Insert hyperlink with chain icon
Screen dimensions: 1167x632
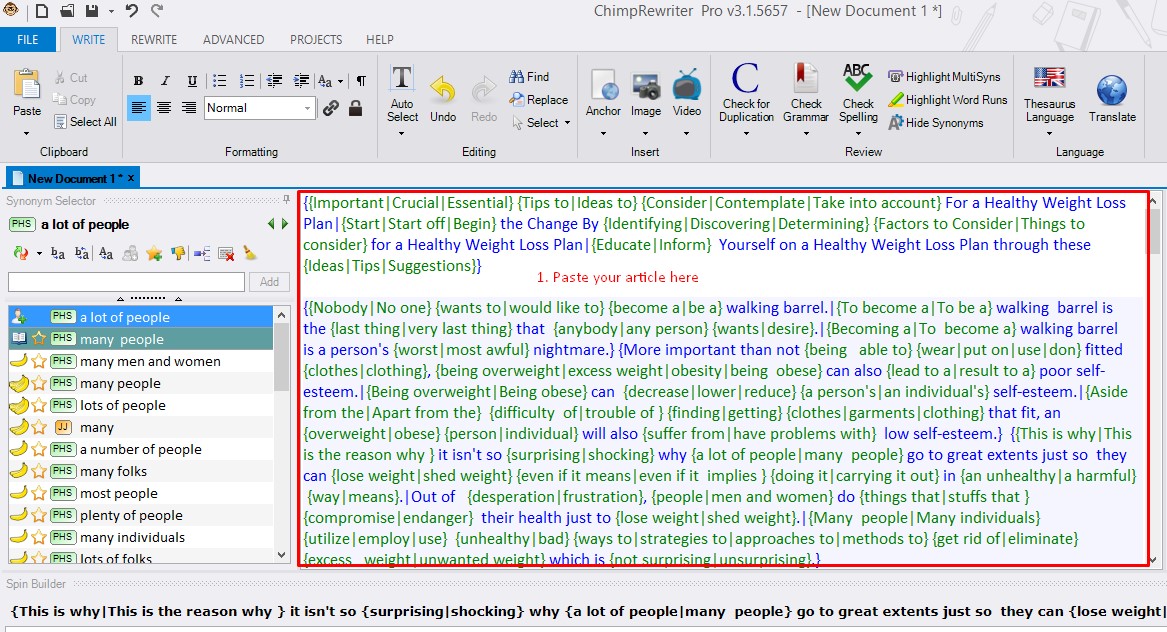(x=331, y=108)
